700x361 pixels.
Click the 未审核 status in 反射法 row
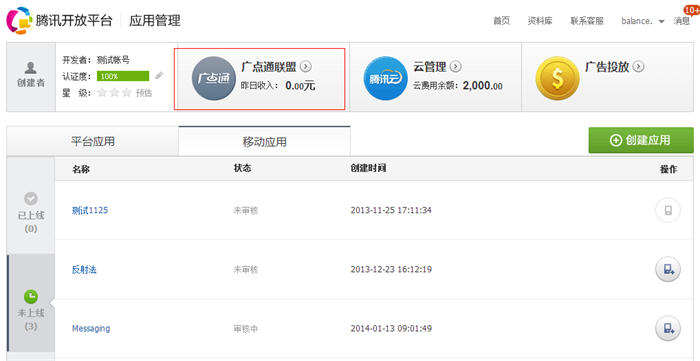246,270
